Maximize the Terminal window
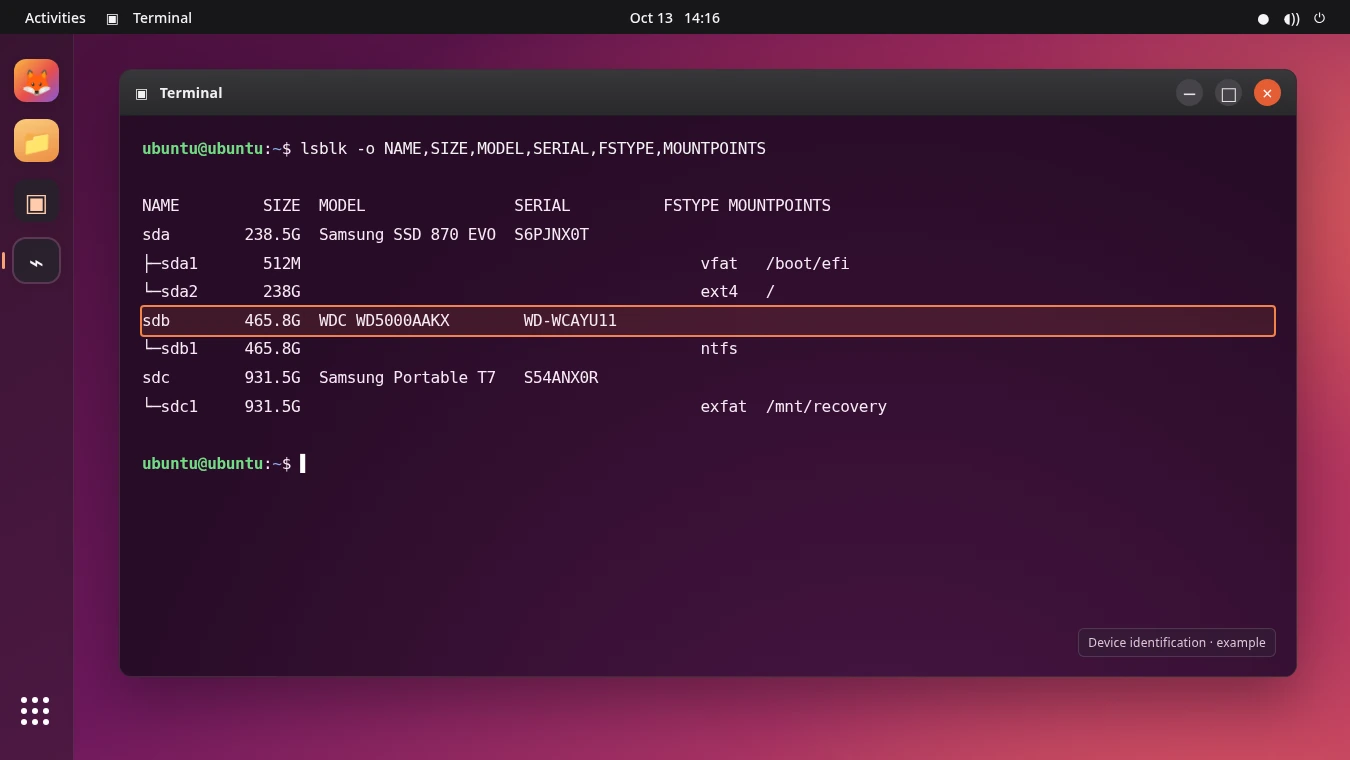Image resolution: width=1350 pixels, height=760 pixels. coord(1228,93)
